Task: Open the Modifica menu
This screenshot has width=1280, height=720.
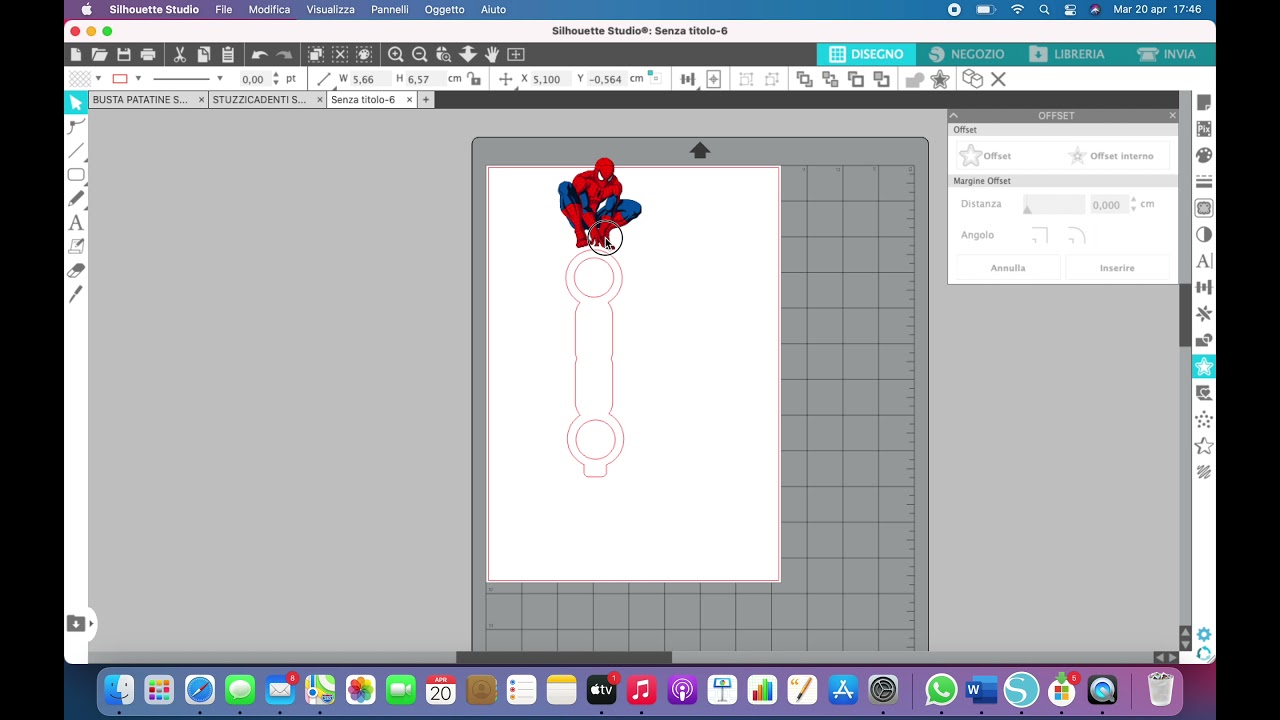Action: point(269,9)
